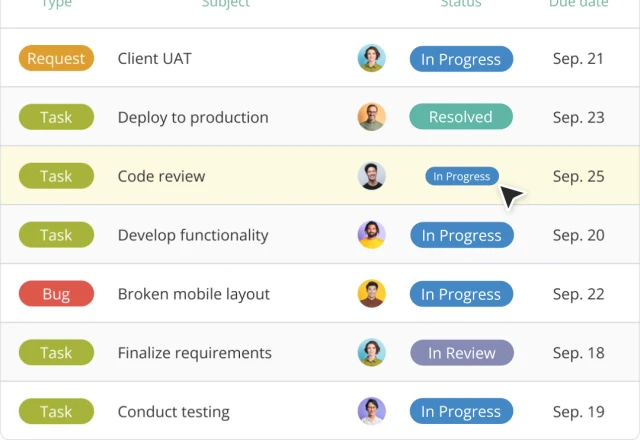Image resolution: width=640 pixels, height=440 pixels.
Task: Select the Sep. 25 due date
Action: point(578,176)
